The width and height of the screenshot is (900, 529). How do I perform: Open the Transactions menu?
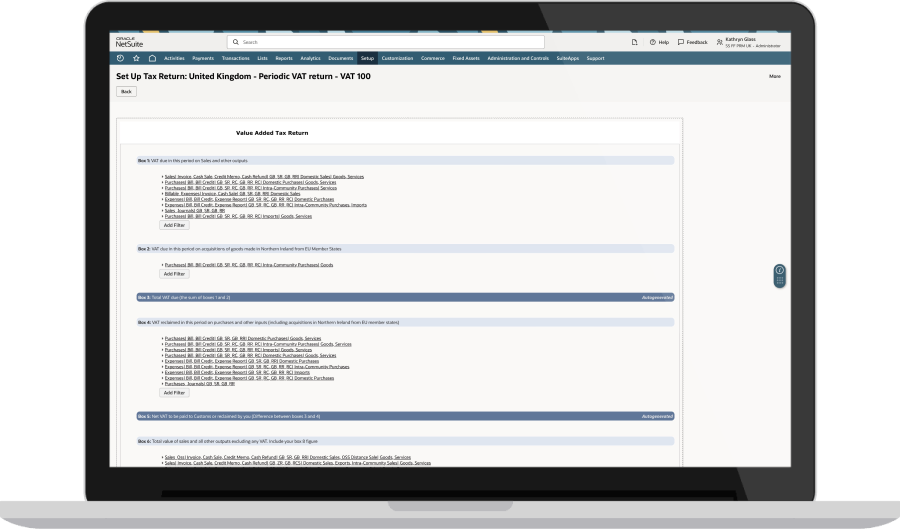[x=235, y=58]
